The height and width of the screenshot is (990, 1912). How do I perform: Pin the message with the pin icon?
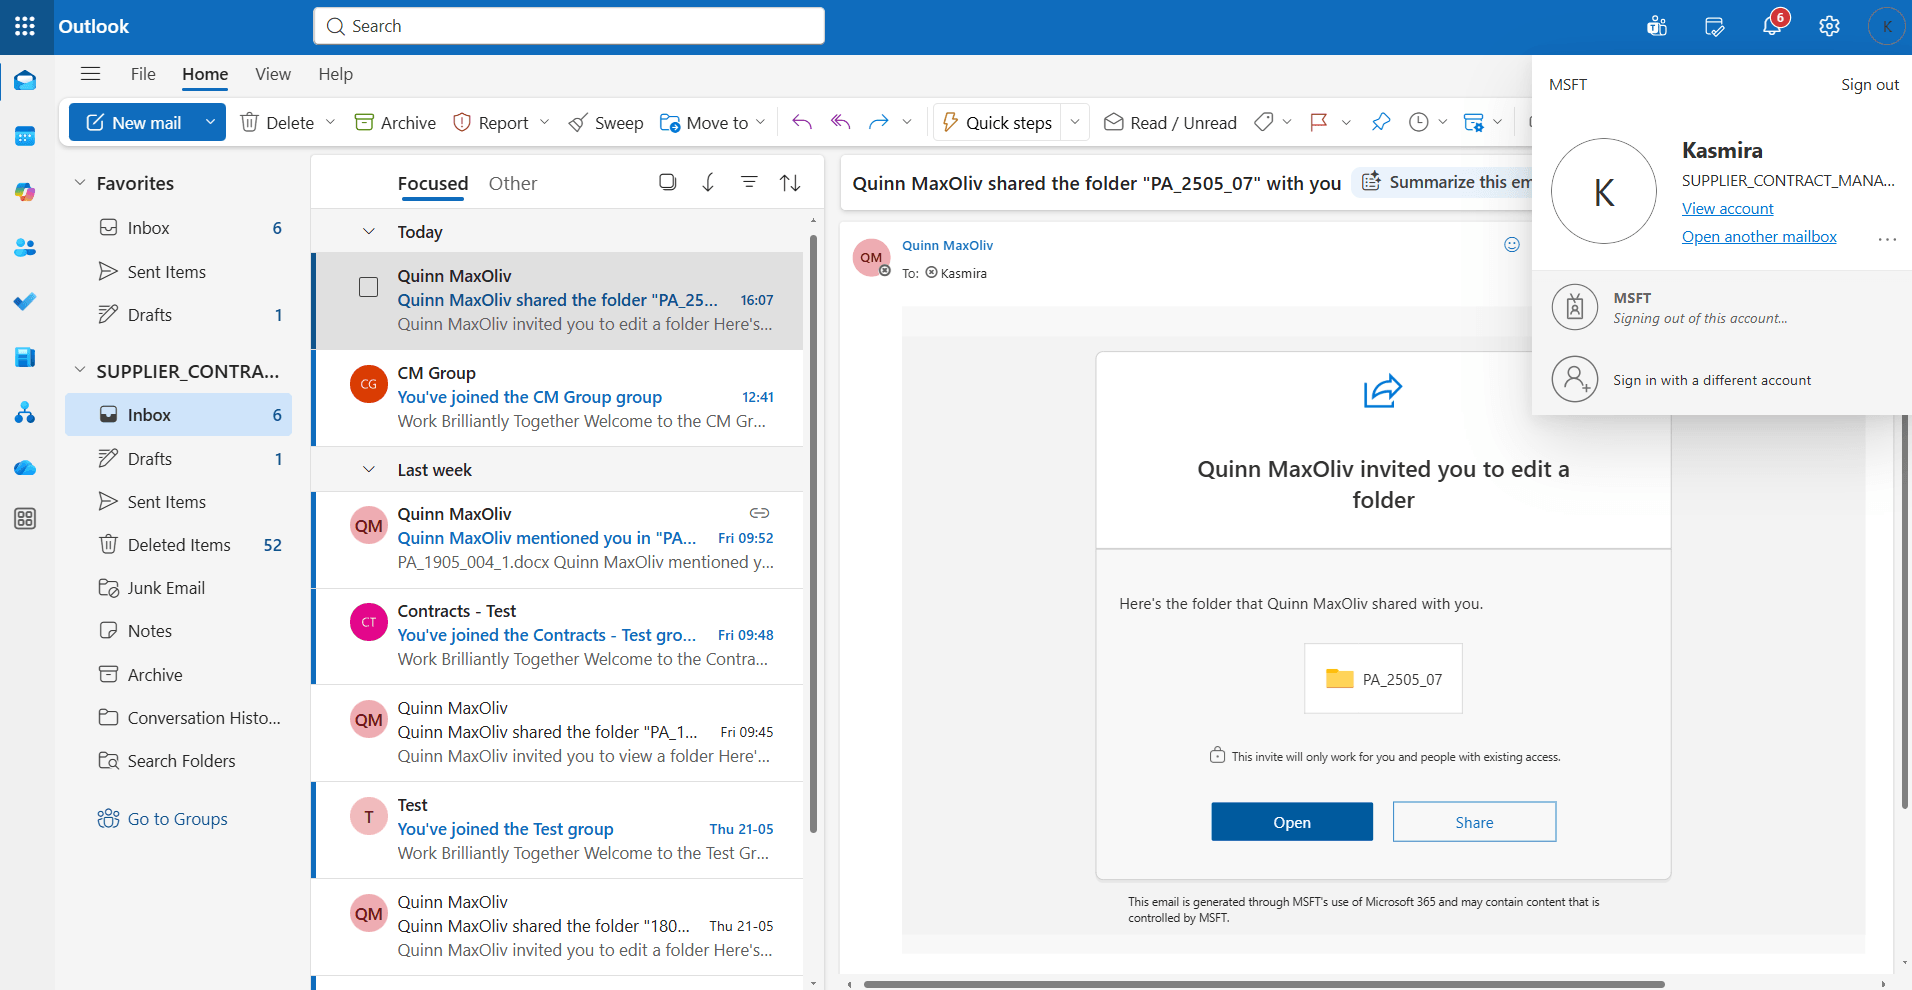click(x=1381, y=122)
